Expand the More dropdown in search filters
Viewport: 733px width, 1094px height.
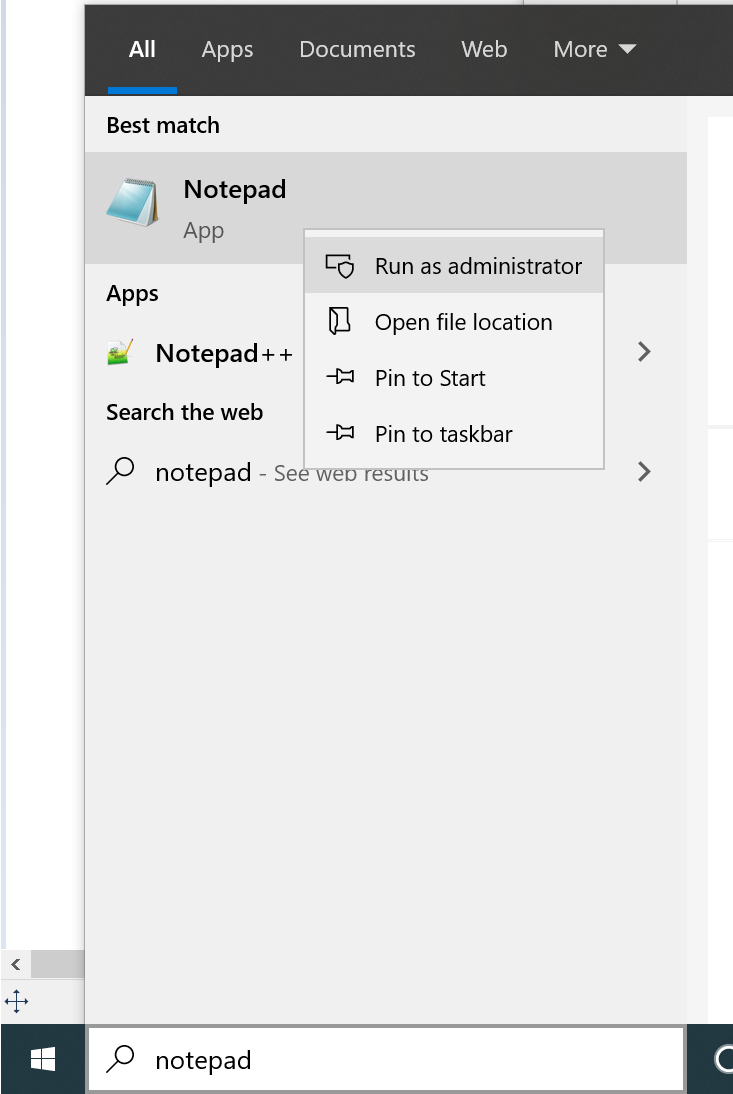[594, 49]
